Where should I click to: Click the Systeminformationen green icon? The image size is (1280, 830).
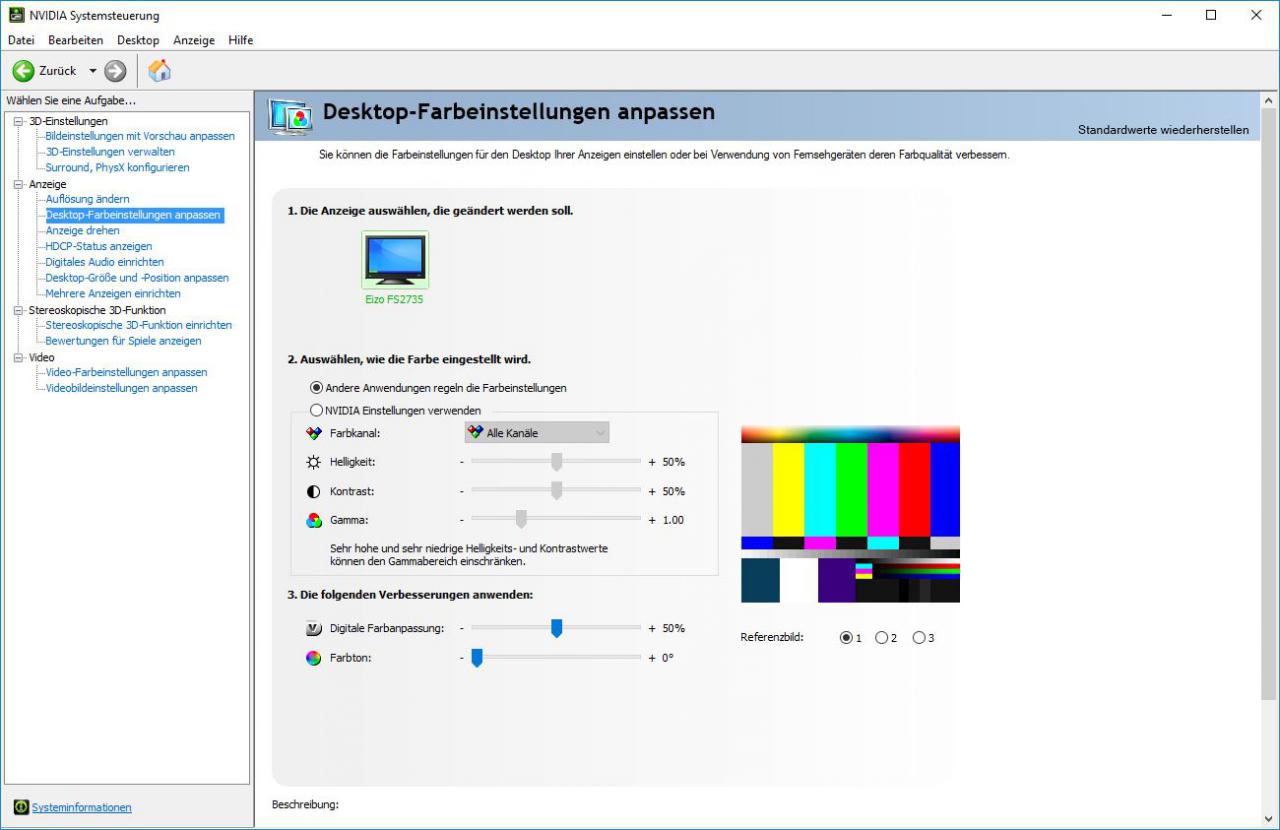(21, 807)
